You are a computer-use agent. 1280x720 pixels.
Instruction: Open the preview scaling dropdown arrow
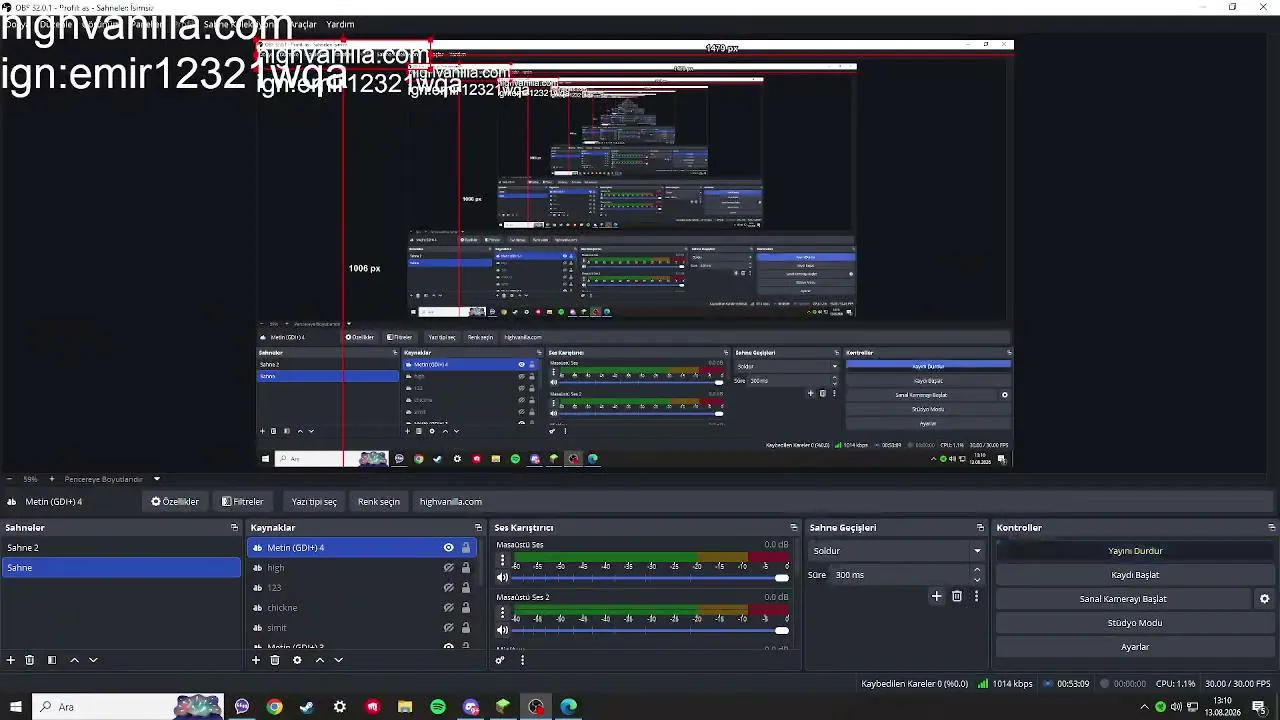156,479
